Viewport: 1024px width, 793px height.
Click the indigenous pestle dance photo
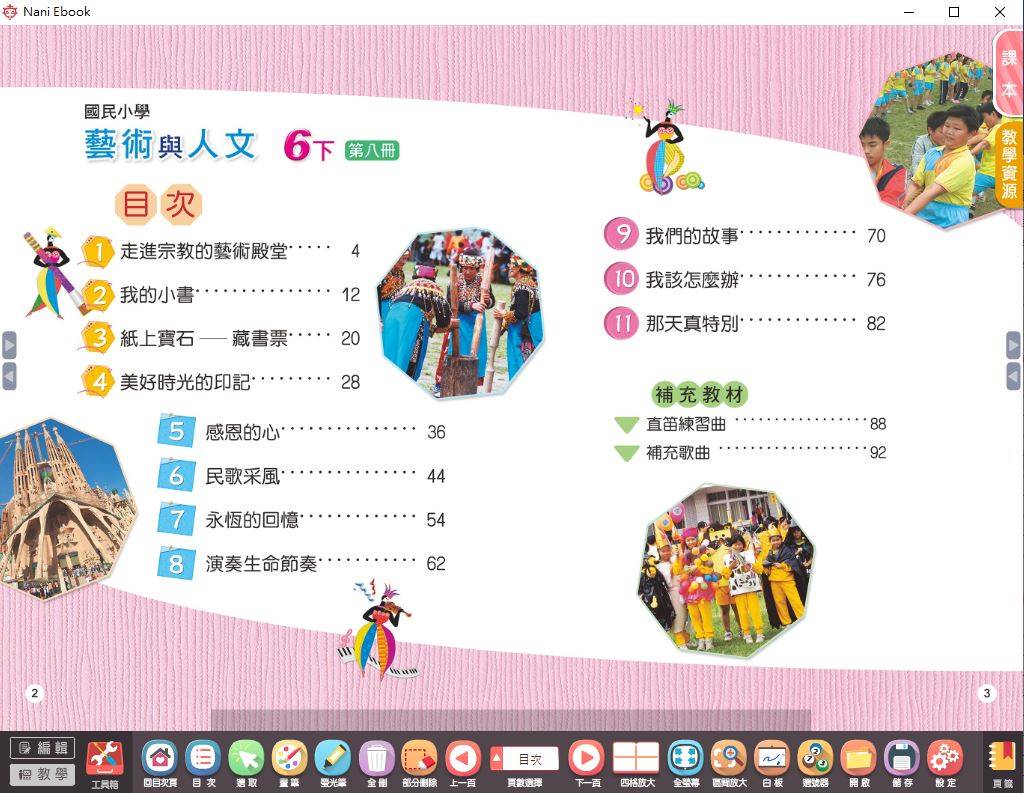click(x=461, y=314)
